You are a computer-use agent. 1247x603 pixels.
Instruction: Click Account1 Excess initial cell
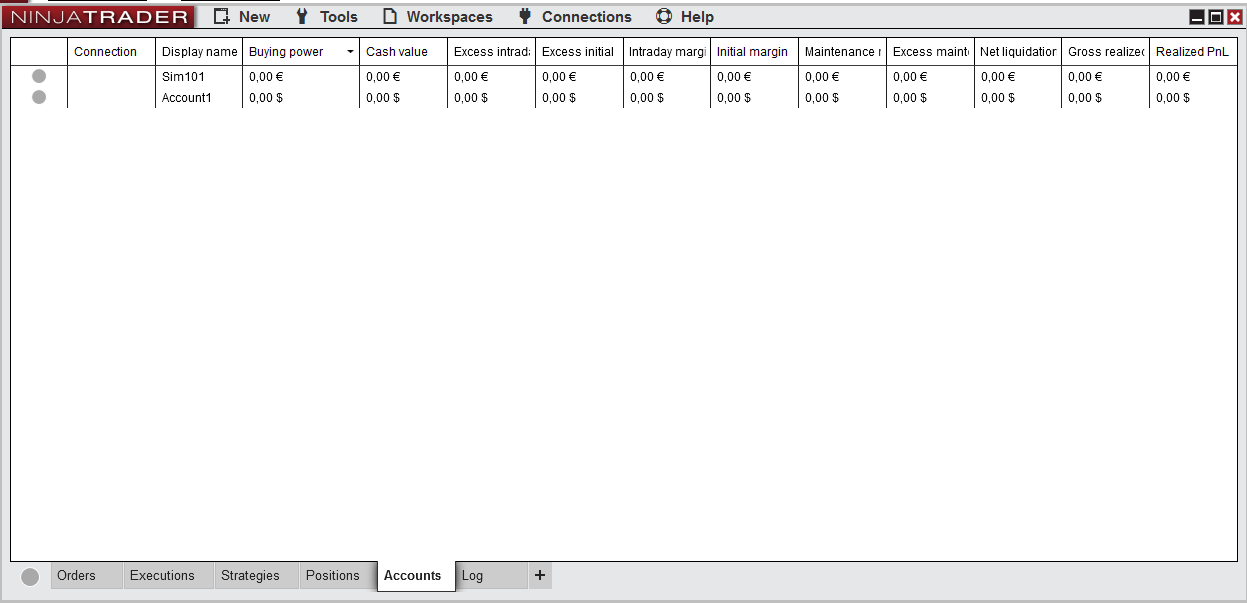pos(579,98)
